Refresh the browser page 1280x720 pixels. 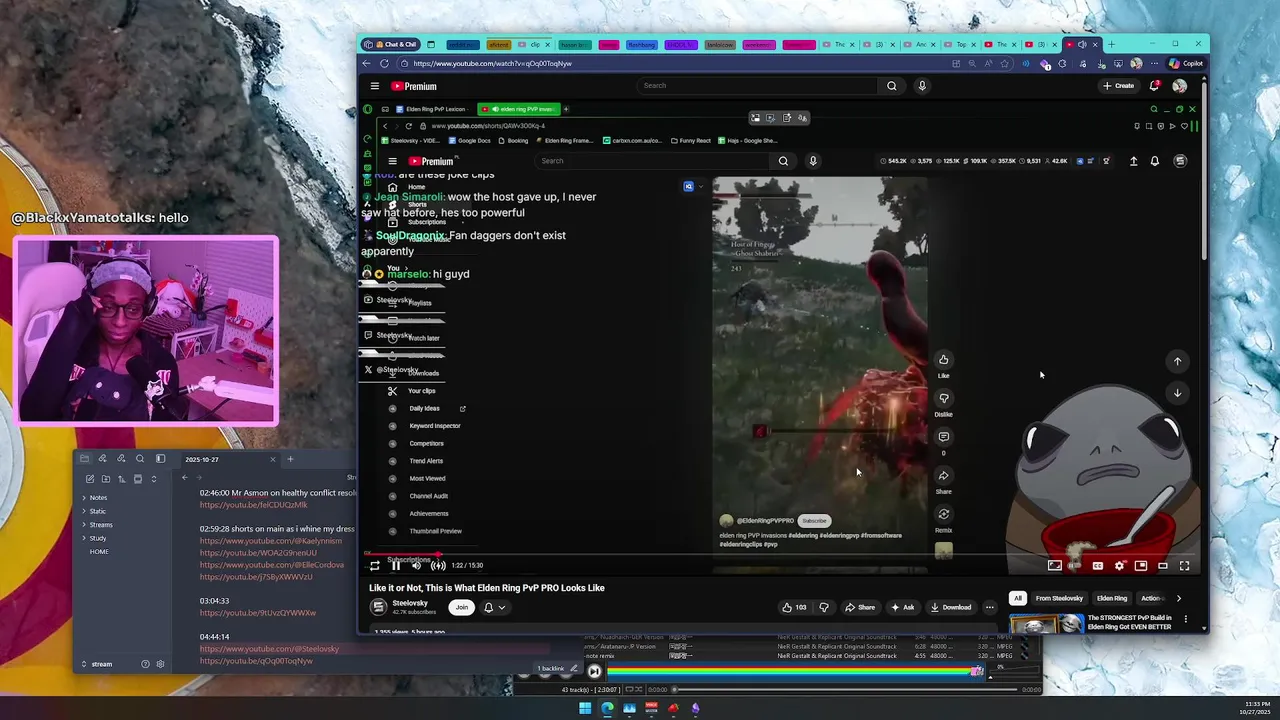[384, 63]
